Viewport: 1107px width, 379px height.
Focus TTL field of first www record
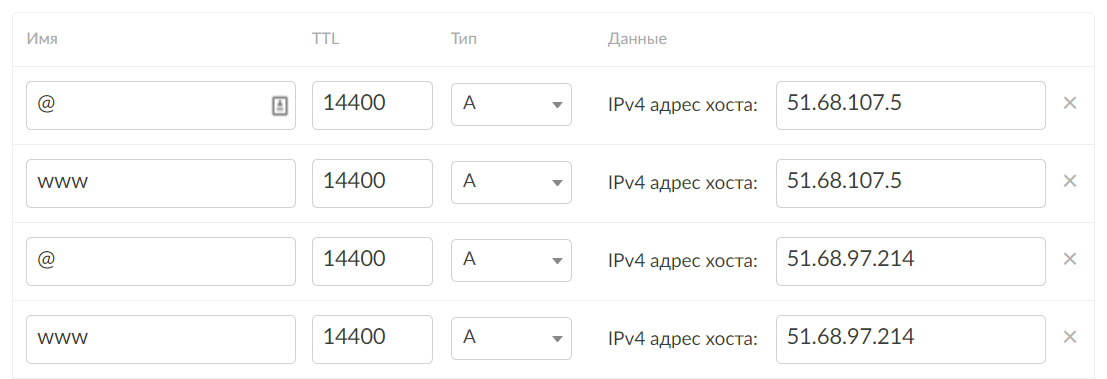372,183
